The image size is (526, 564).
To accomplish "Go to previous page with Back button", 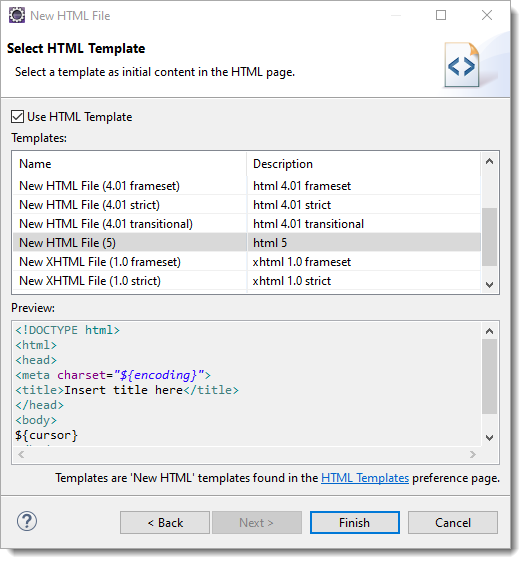I will point(165,523).
